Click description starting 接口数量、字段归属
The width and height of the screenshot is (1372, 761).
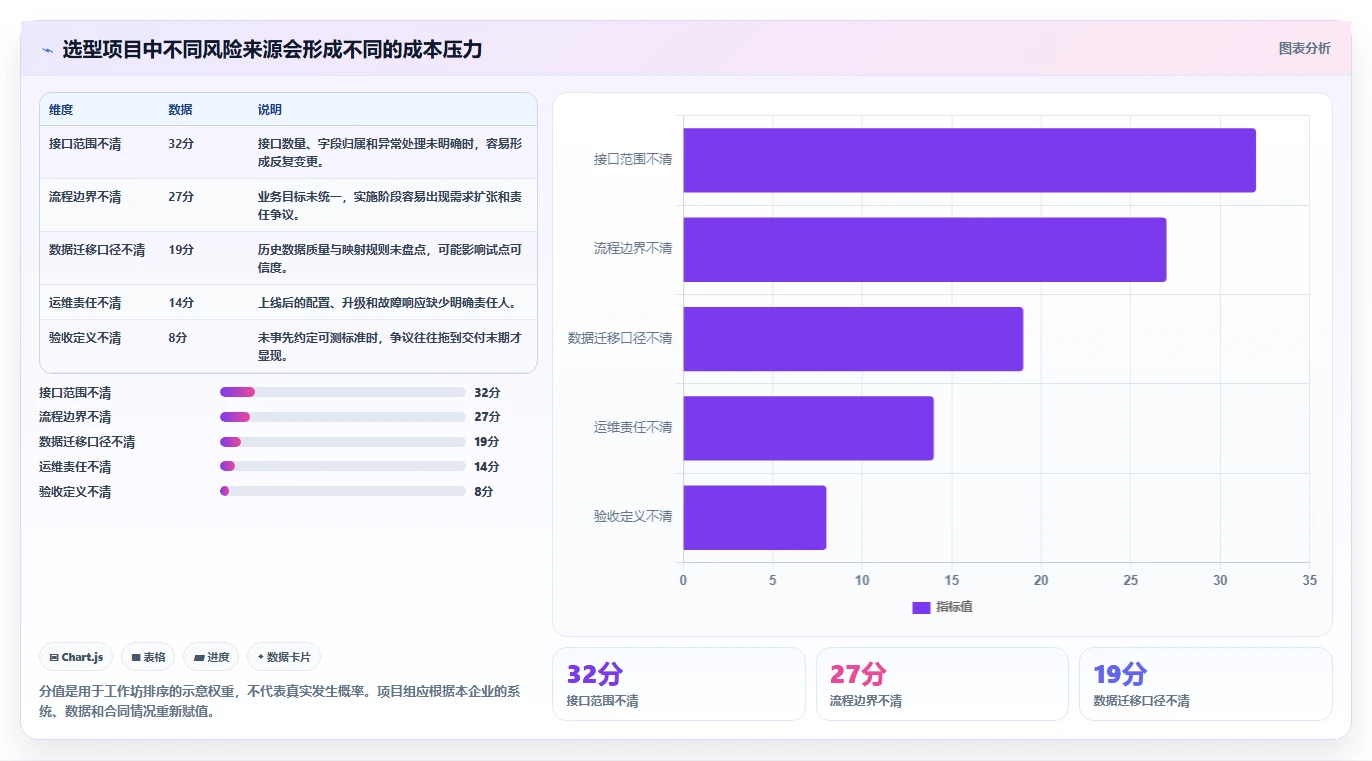pos(390,152)
